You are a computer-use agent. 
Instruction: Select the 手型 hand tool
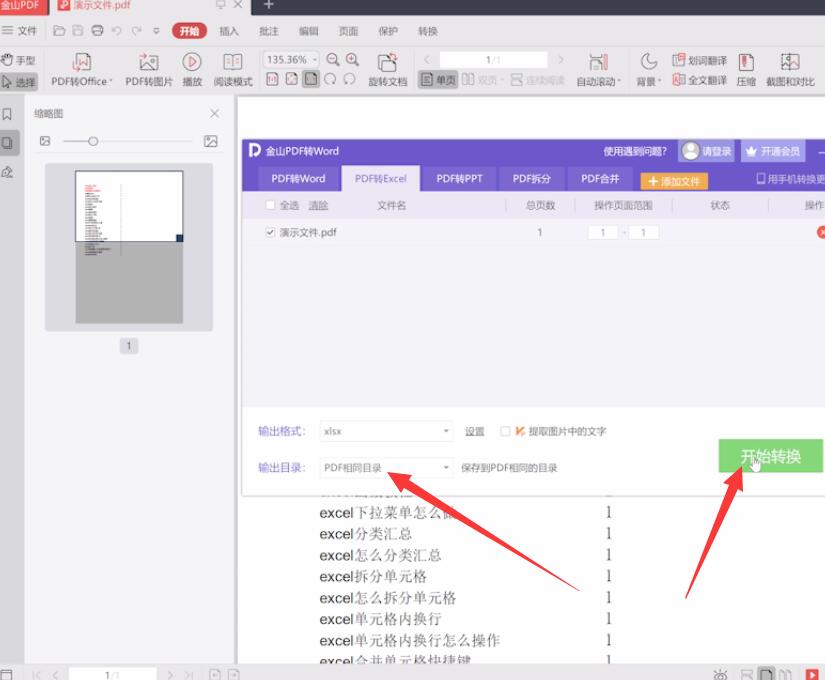tap(18, 59)
